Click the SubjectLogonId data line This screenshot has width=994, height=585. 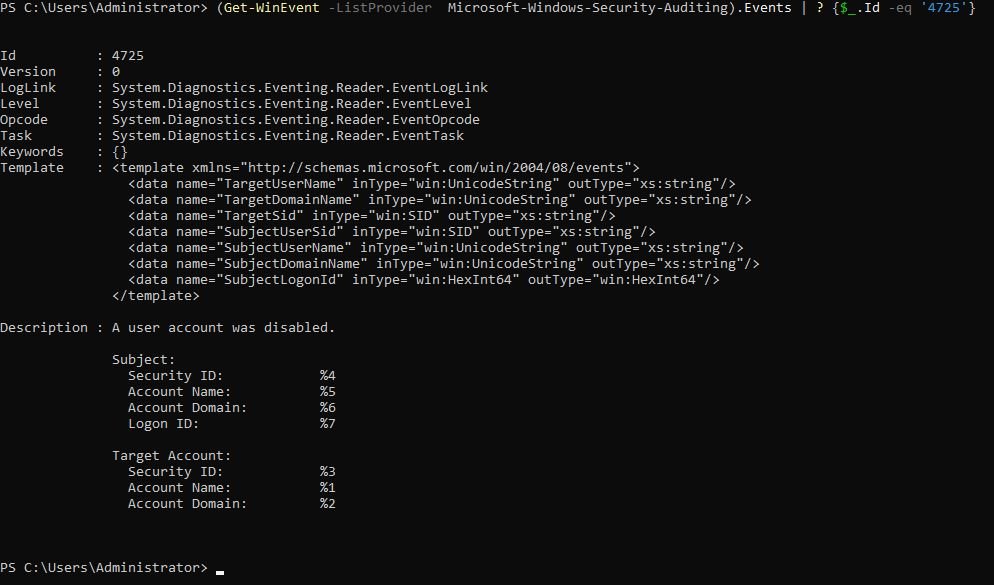(x=423, y=280)
